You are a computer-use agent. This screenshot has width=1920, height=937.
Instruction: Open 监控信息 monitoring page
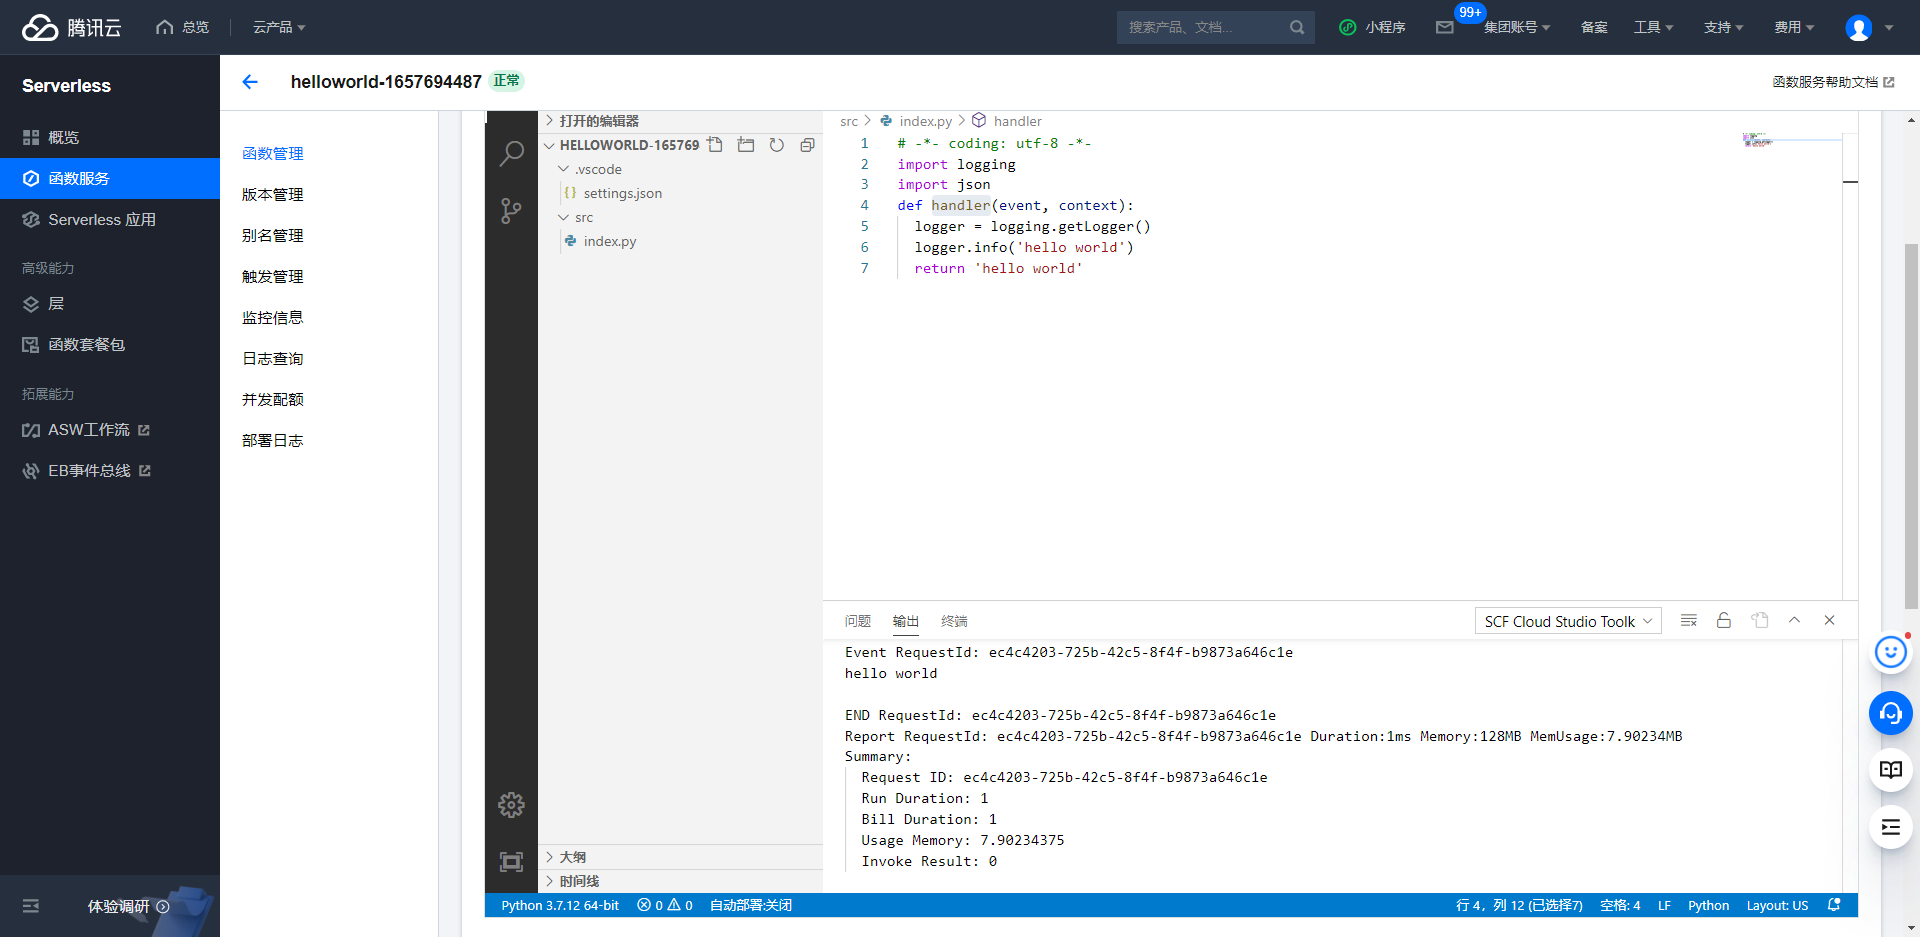click(x=273, y=317)
